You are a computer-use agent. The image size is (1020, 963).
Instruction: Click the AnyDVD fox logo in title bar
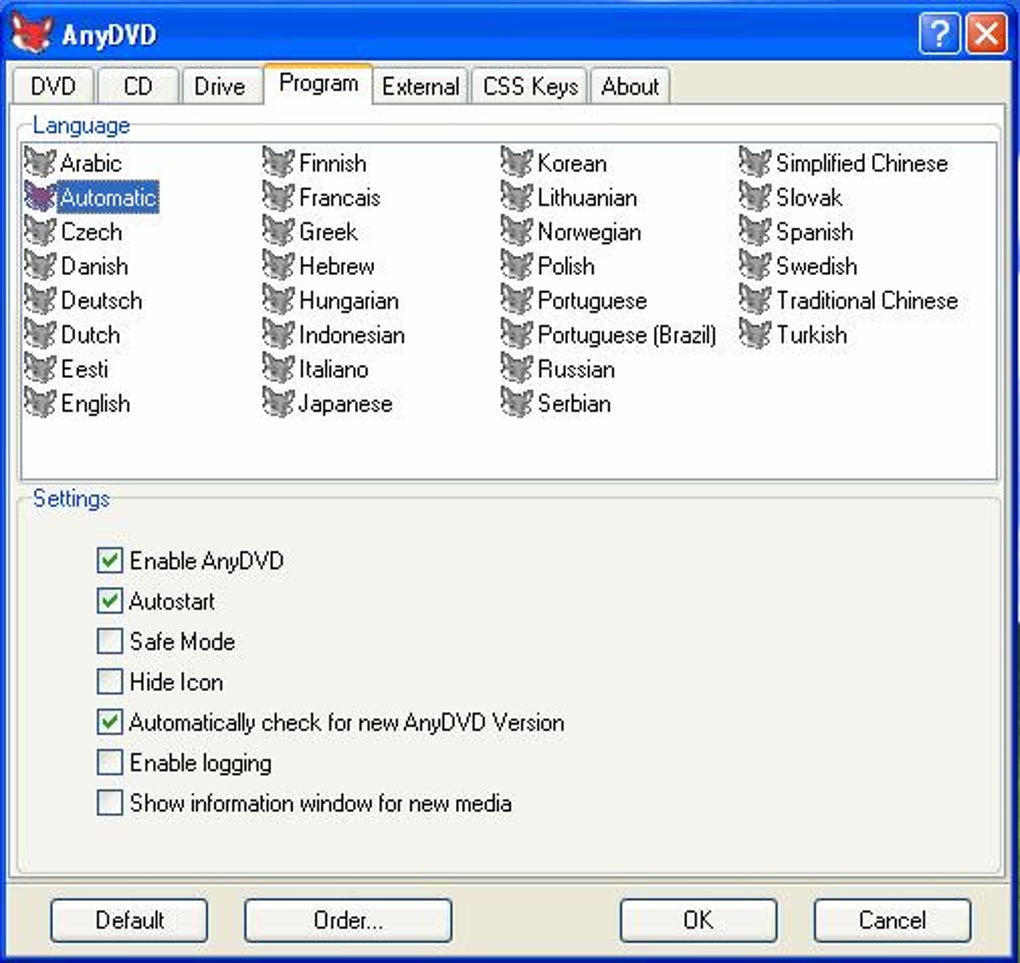[x=31, y=33]
